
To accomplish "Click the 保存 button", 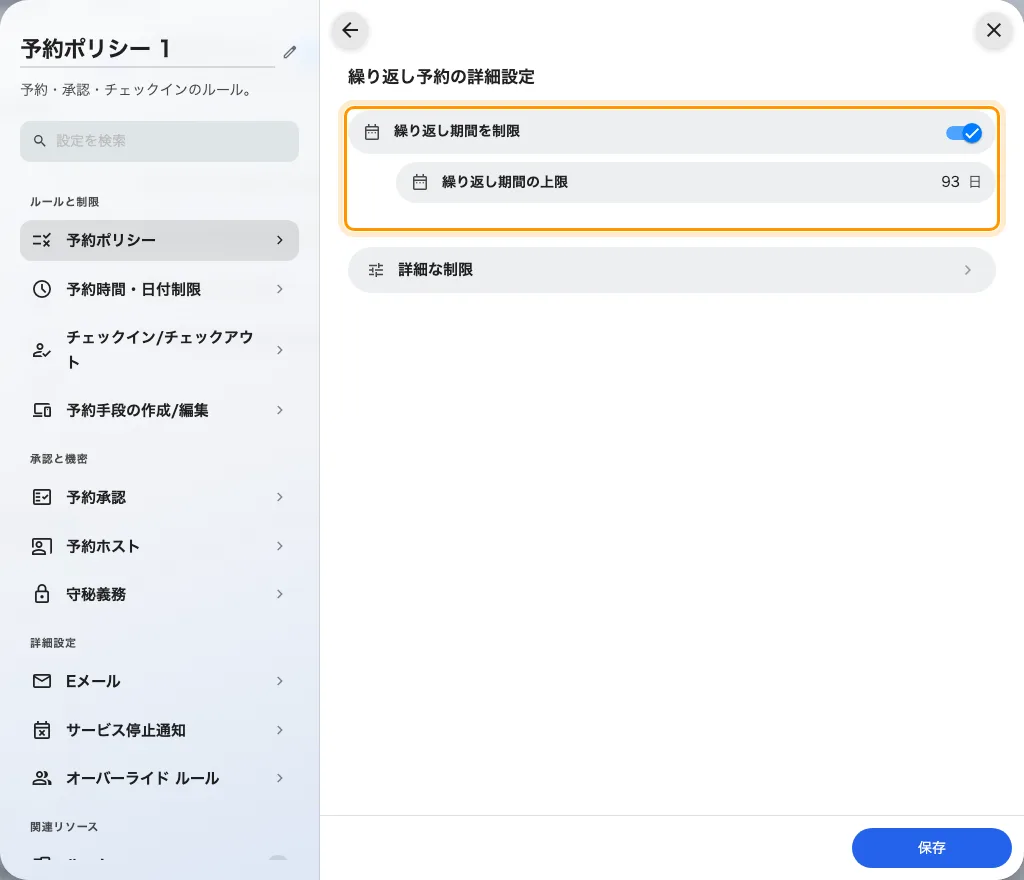I will [931, 848].
